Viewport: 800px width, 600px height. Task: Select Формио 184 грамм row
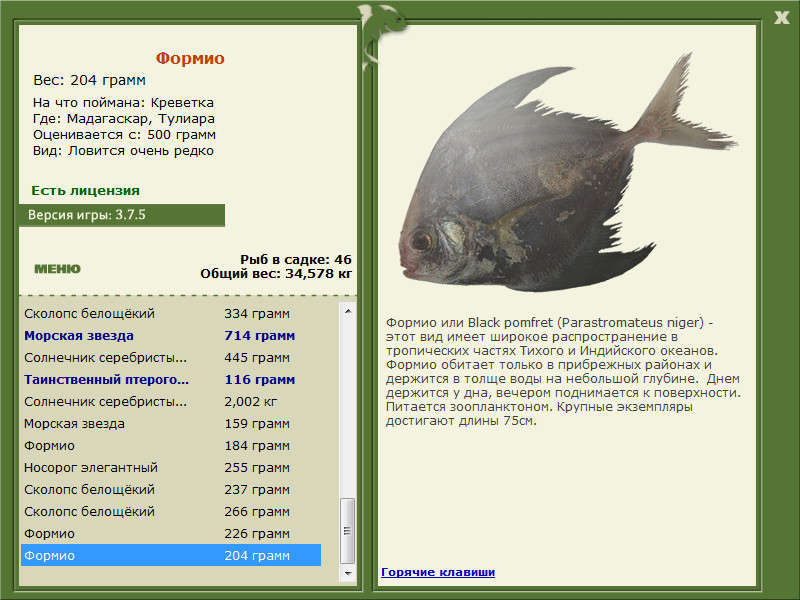(171, 445)
